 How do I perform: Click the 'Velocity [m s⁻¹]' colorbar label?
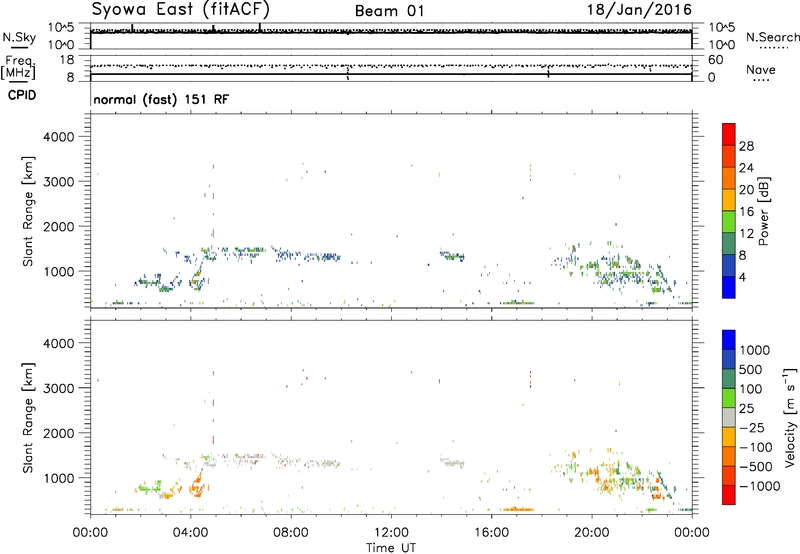(x=790, y=417)
